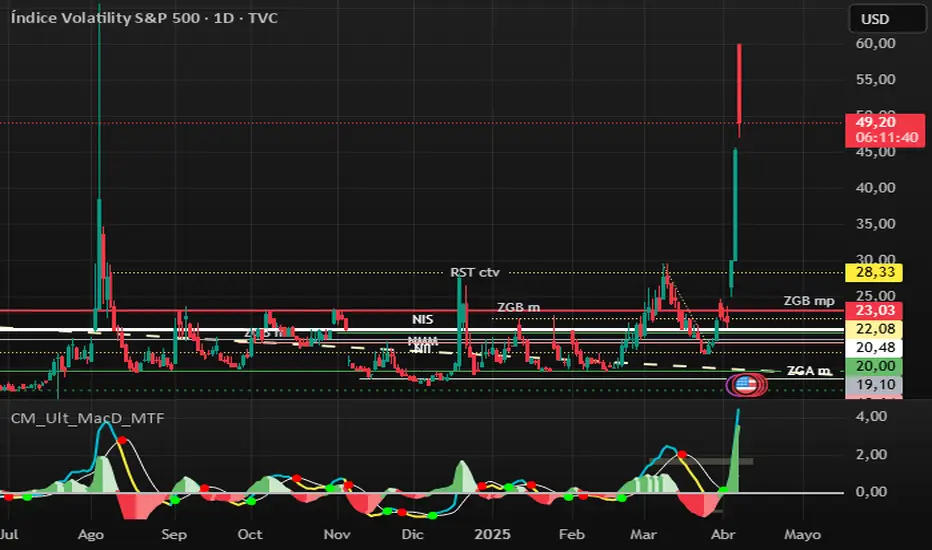Click the yellow 28,33 price label
932x550 pixels.
tap(874, 272)
